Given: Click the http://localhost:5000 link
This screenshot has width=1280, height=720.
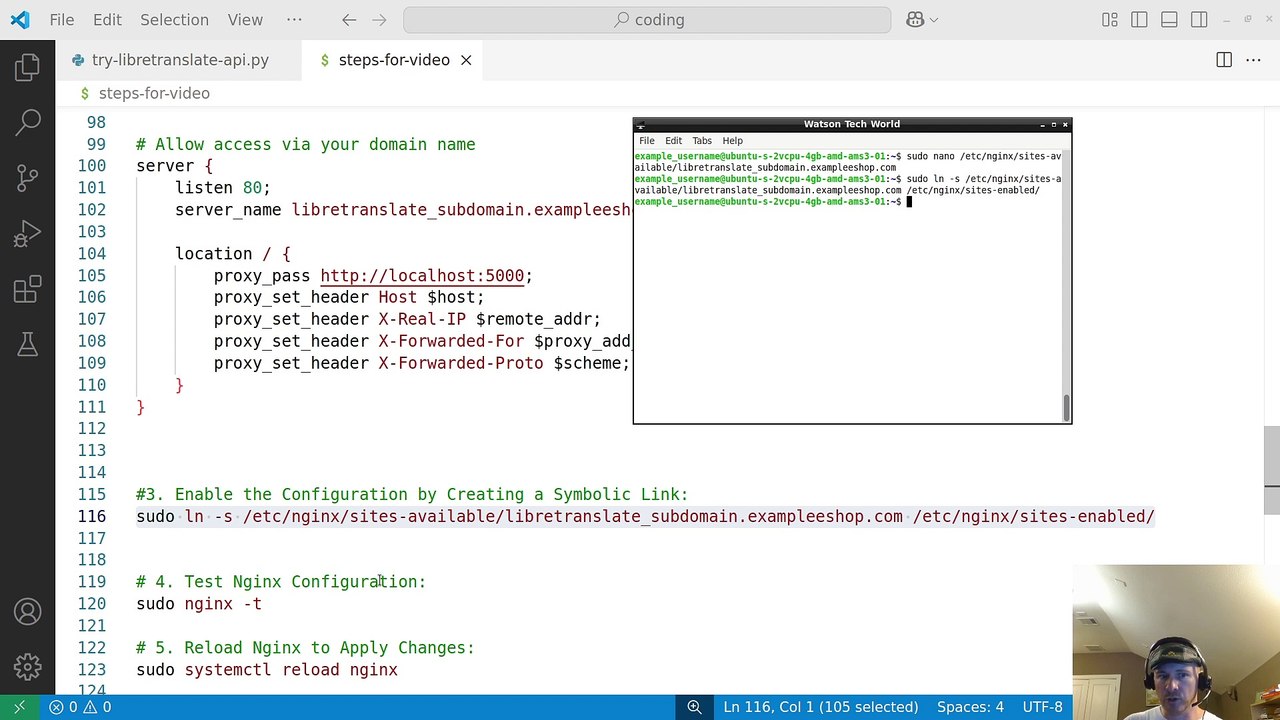Looking at the screenshot, I should [421, 275].
